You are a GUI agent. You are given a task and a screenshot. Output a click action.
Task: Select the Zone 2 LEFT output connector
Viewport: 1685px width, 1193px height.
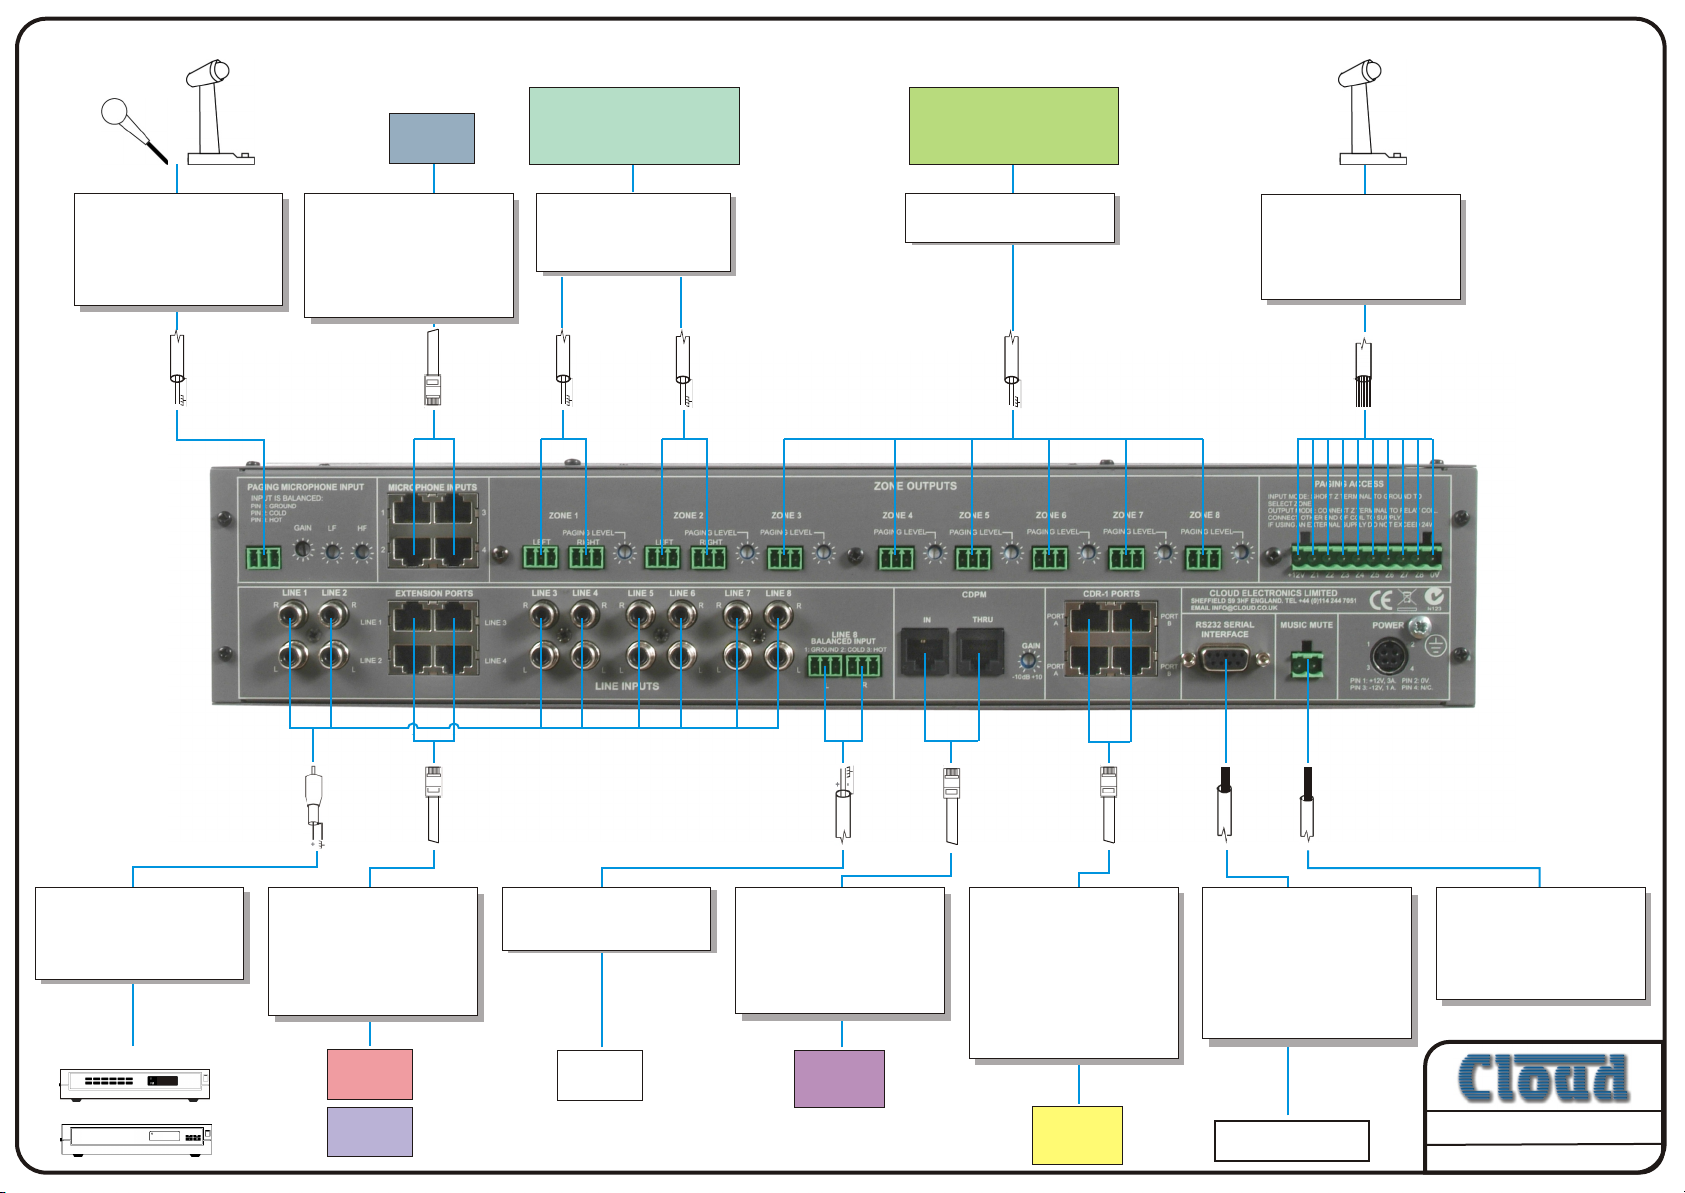coord(662,556)
